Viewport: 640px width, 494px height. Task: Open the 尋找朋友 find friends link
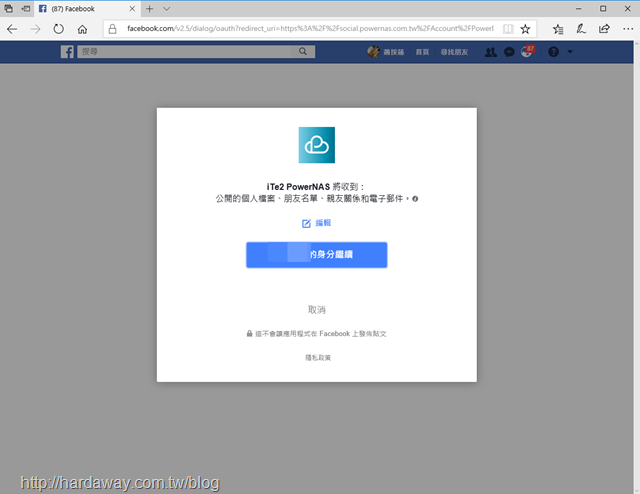tap(454, 52)
